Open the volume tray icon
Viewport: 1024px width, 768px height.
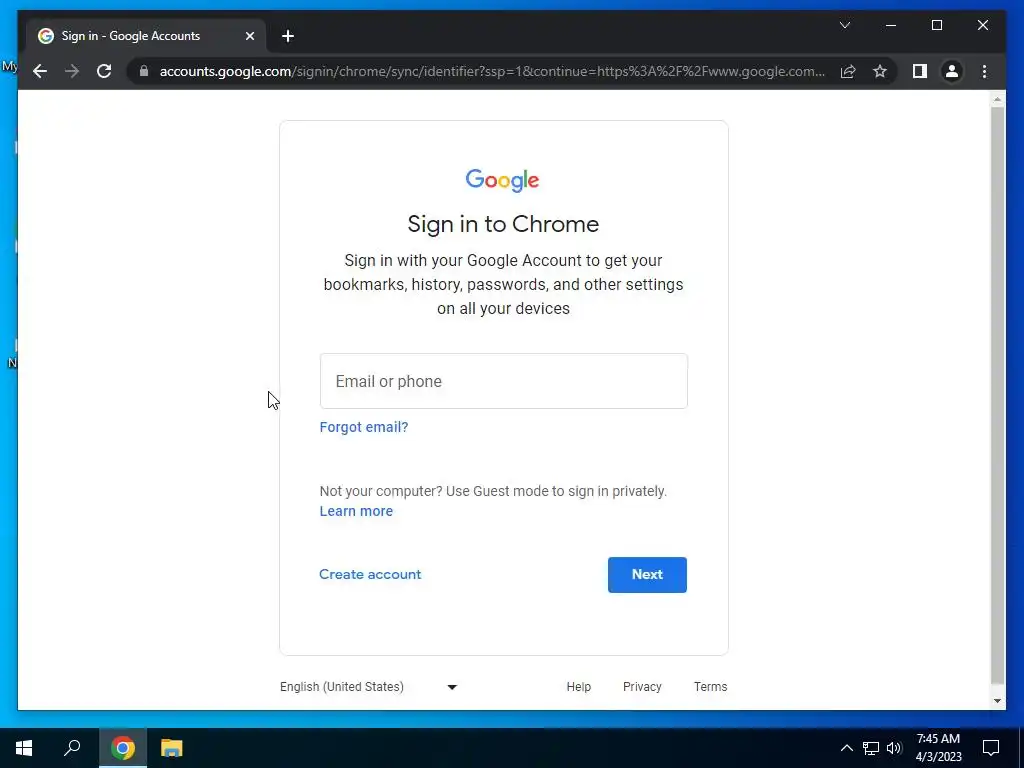tap(894, 748)
